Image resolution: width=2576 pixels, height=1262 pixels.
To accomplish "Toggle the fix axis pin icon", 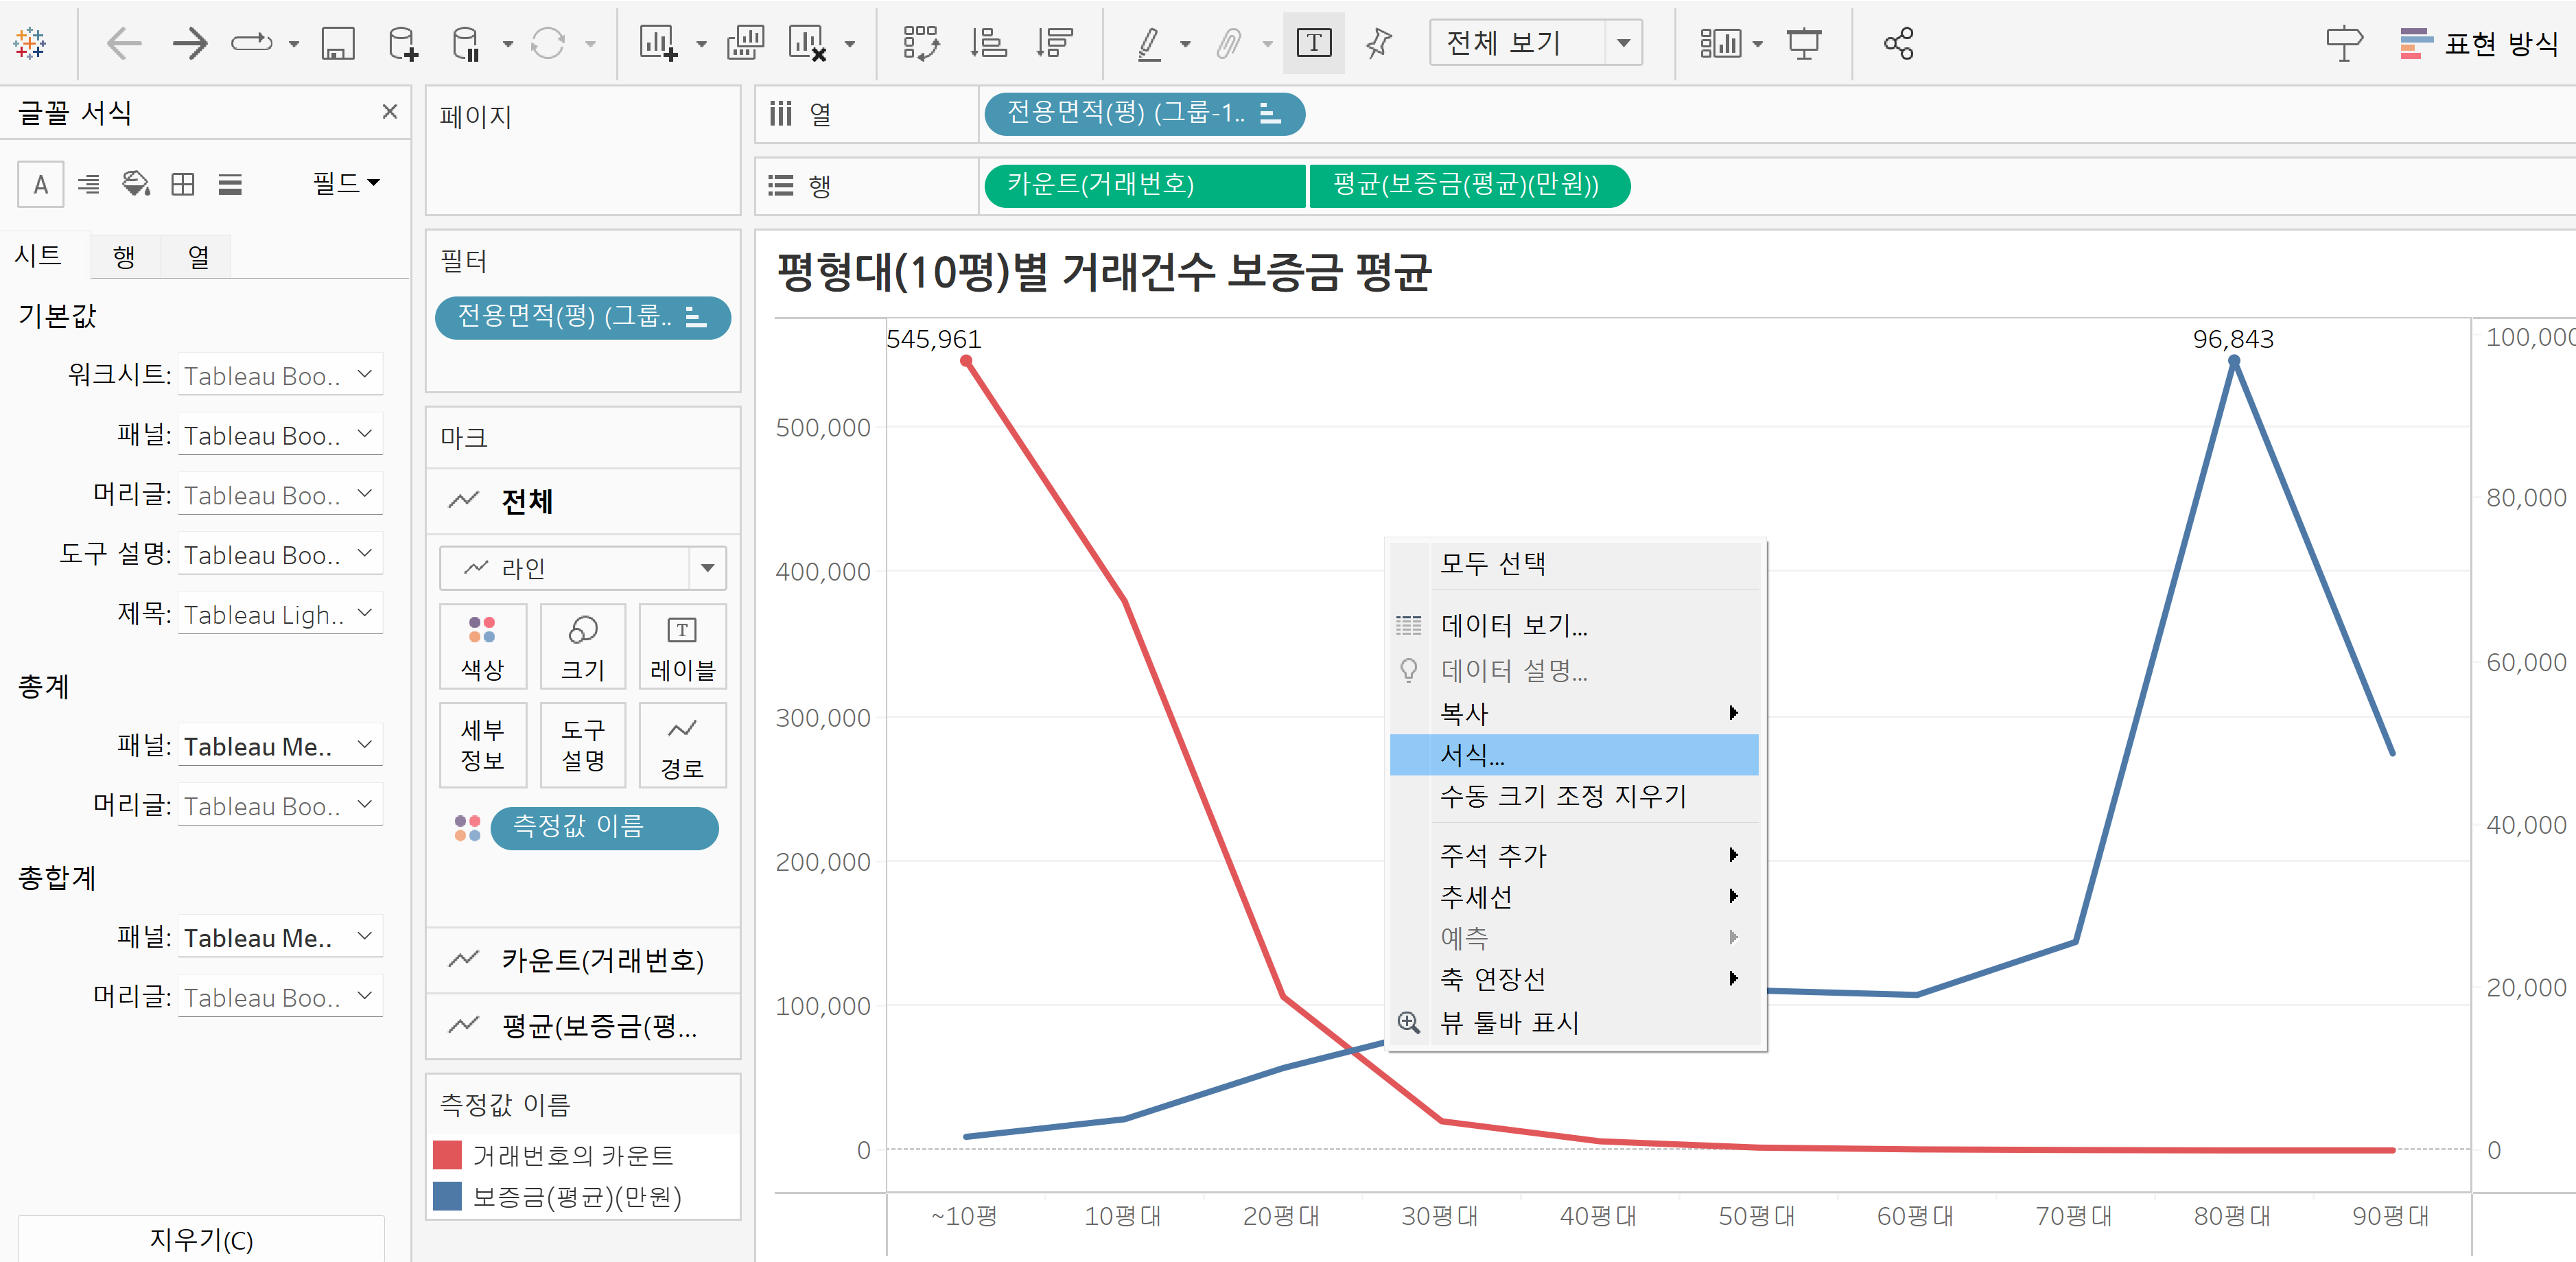I will tap(1379, 43).
